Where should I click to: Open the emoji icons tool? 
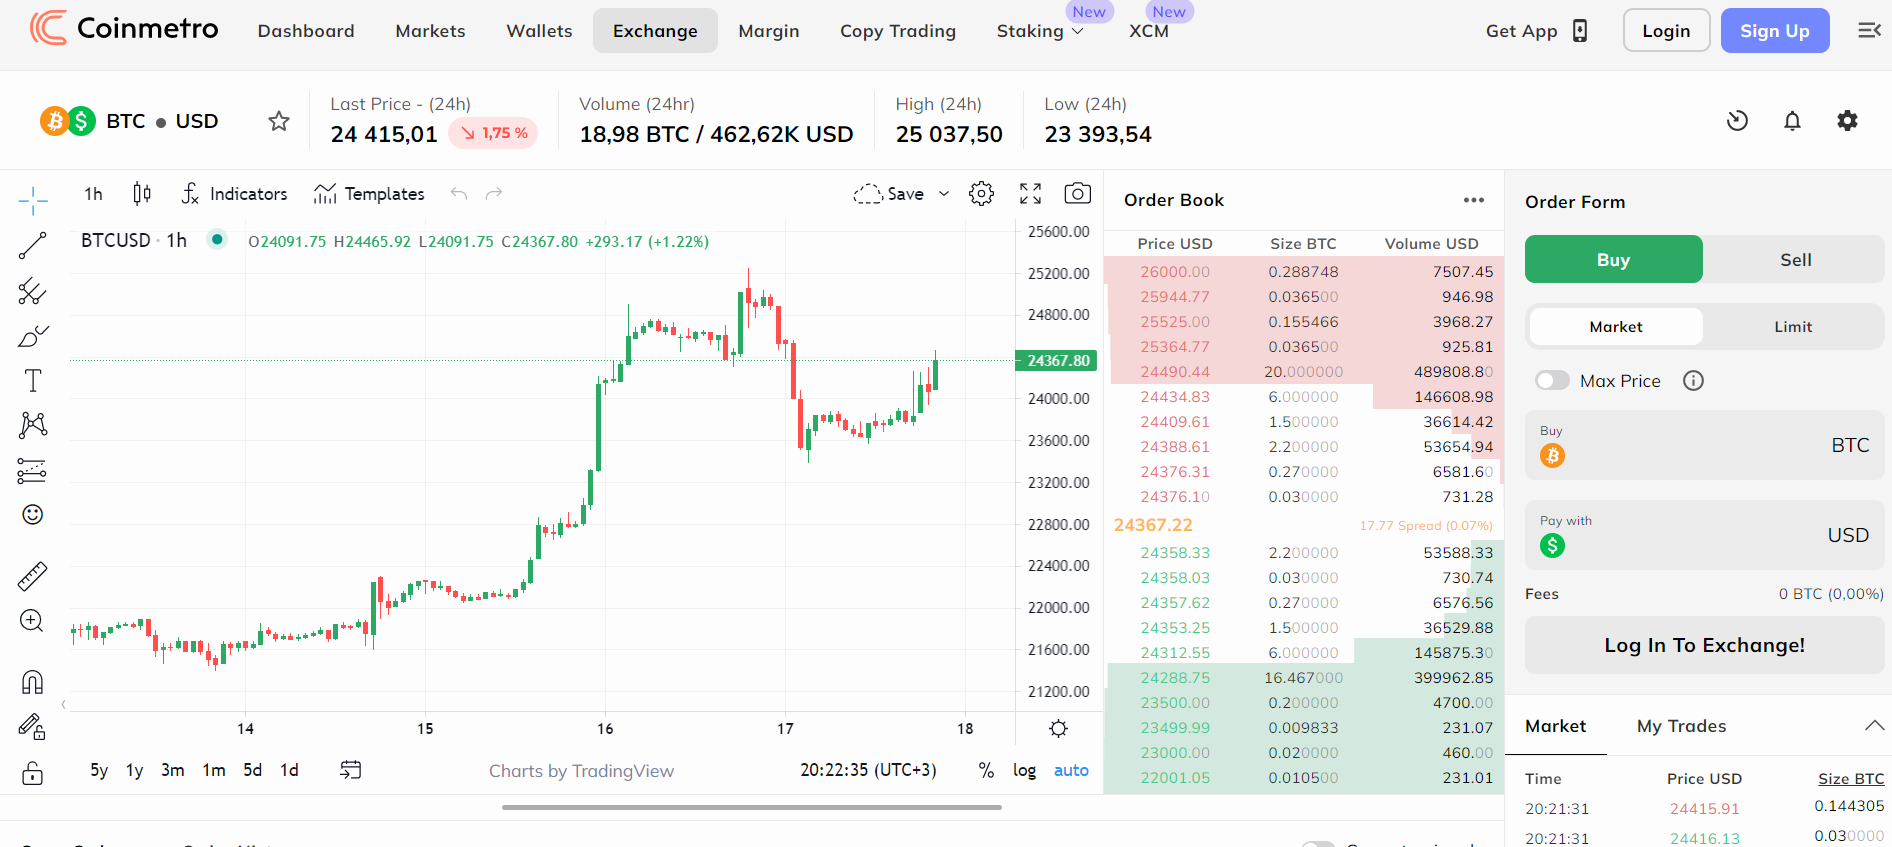tap(33, 514)
